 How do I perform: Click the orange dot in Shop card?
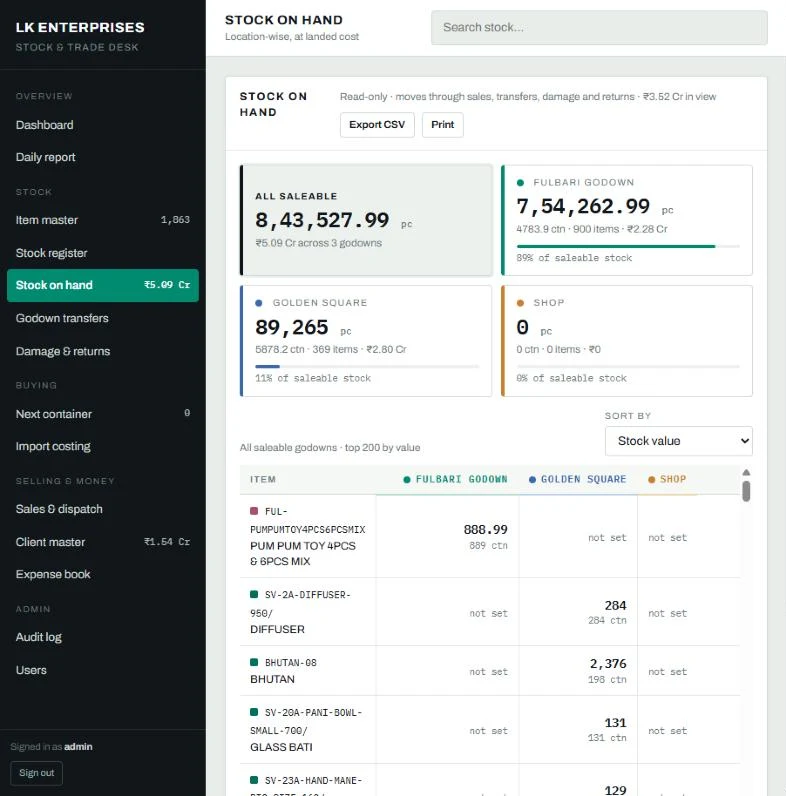[x=520, y=303]
